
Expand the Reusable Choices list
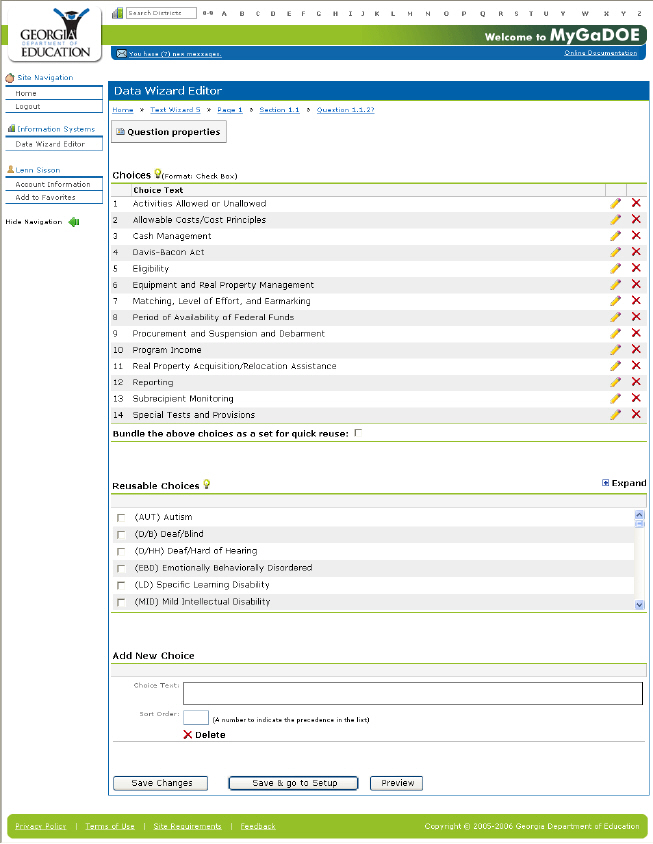click(624, 483)
